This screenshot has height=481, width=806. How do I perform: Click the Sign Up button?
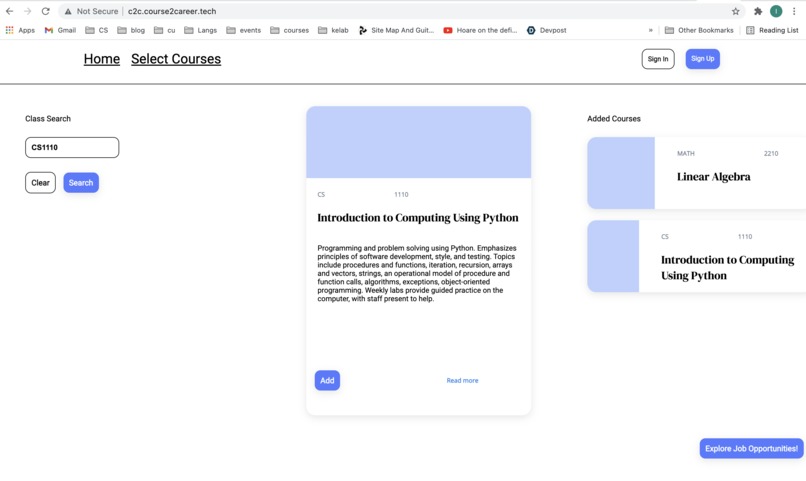coord(703,59)
